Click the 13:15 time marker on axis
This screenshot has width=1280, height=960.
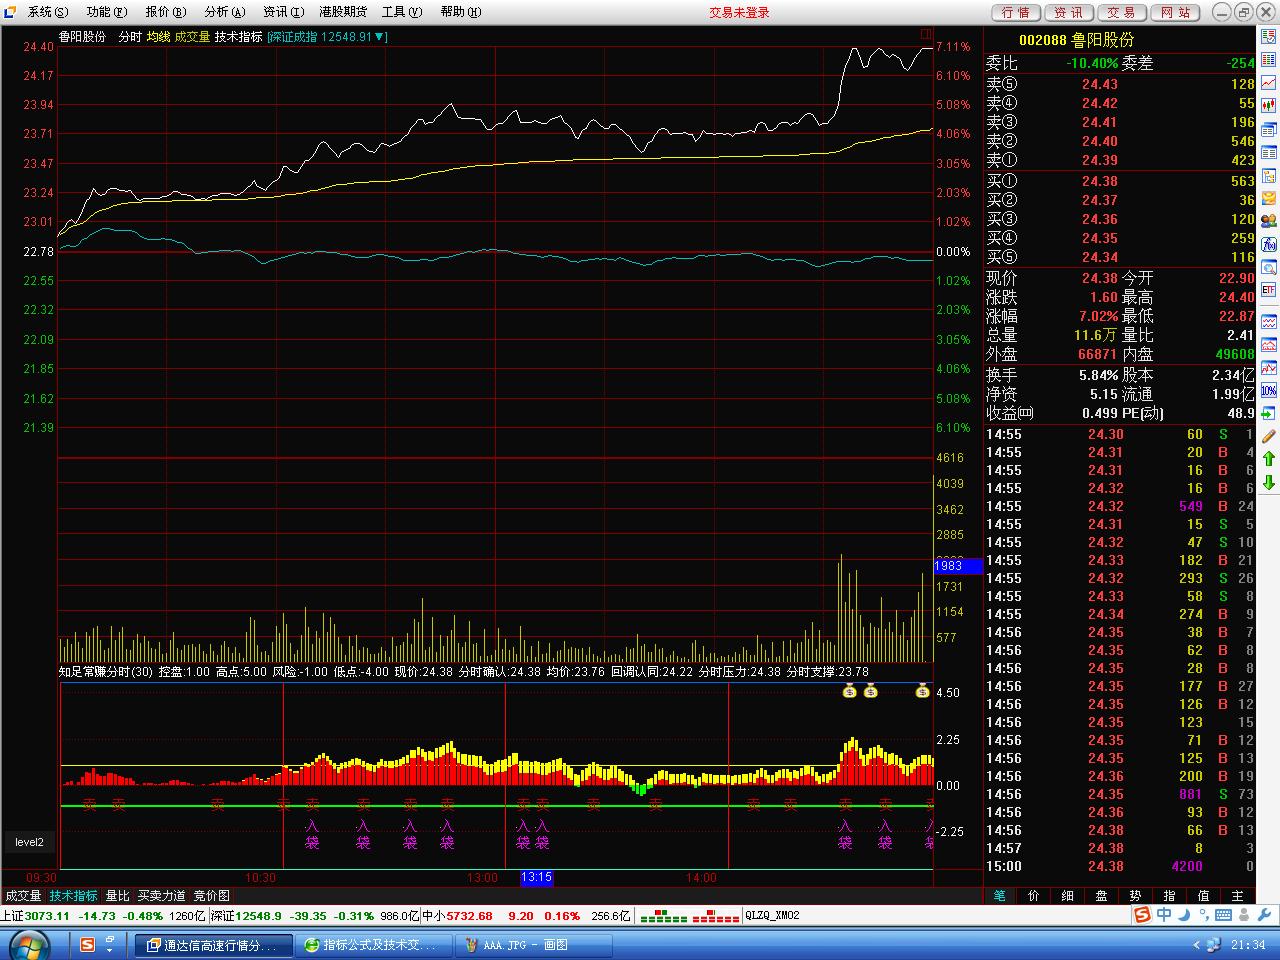coord(537,878)
